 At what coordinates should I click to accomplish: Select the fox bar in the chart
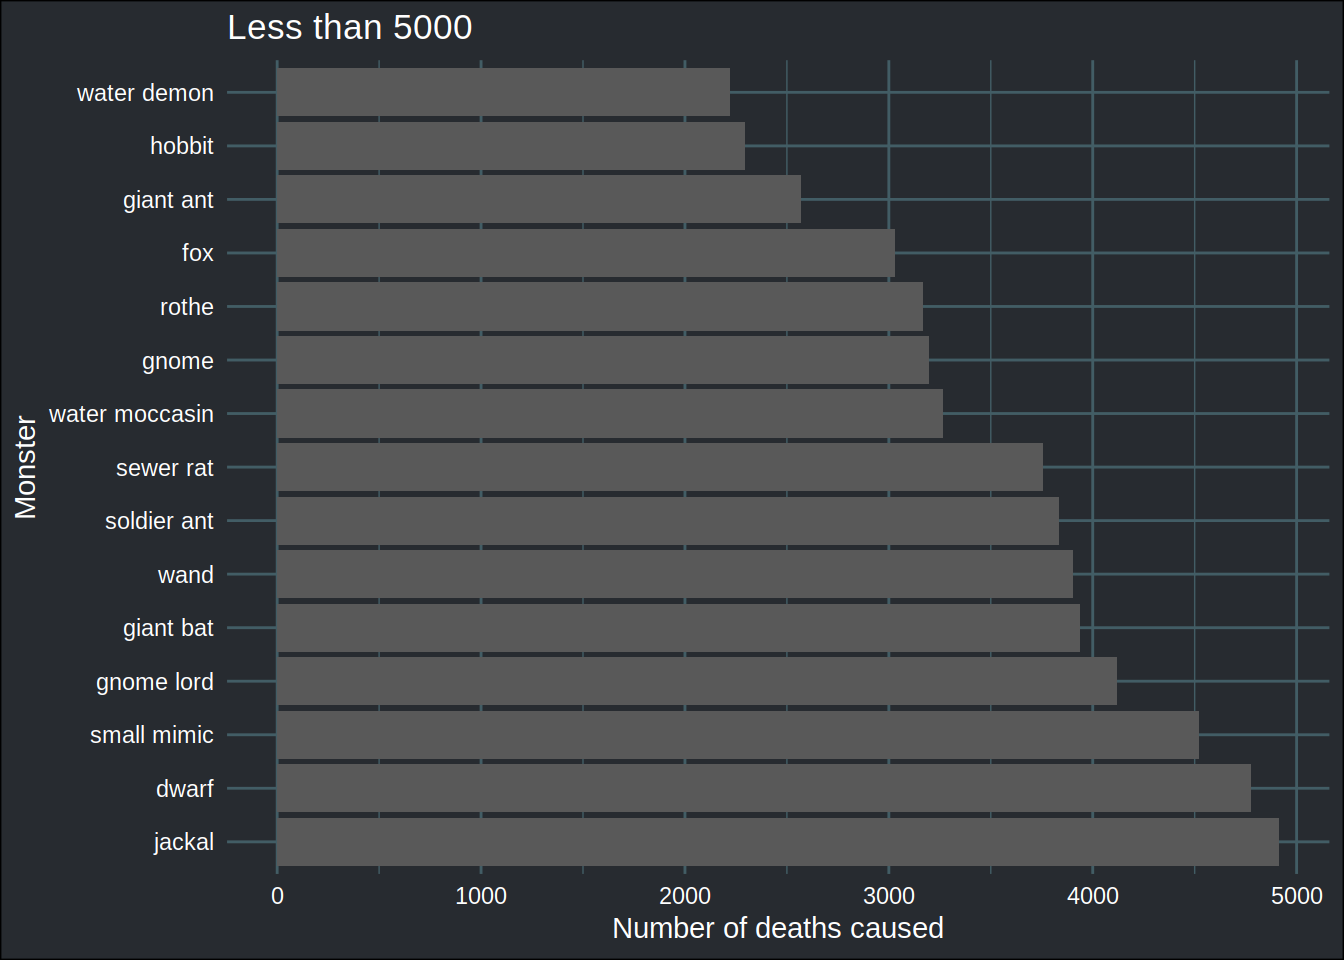tap(586, 253)
